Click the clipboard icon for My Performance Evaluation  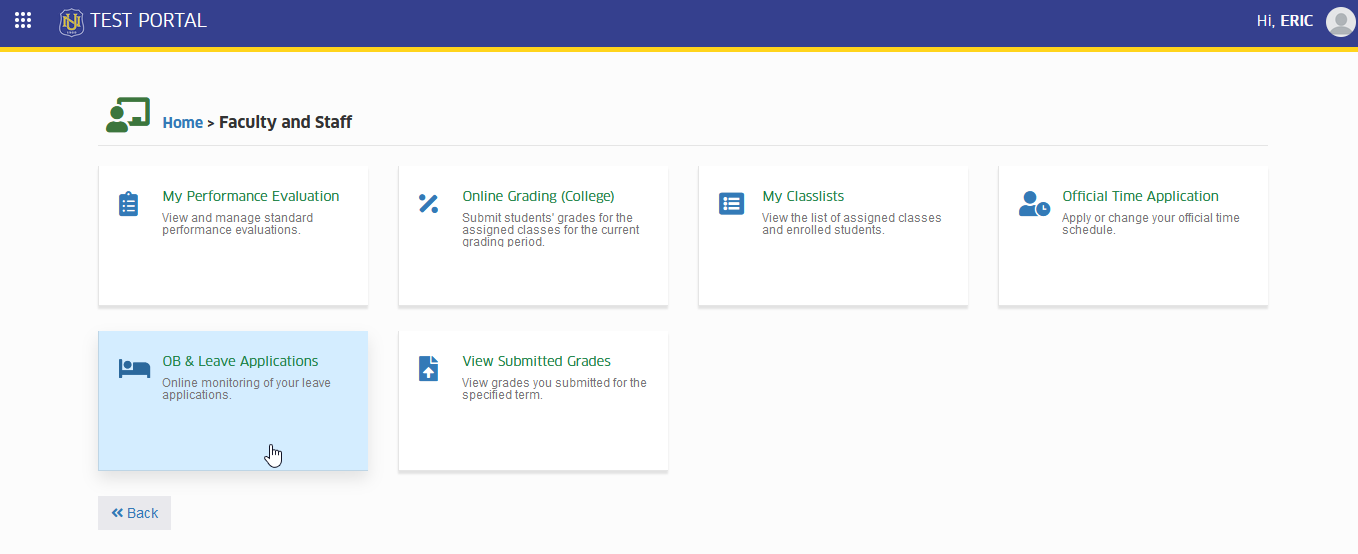pyautogui.click(x=128, y=204)
